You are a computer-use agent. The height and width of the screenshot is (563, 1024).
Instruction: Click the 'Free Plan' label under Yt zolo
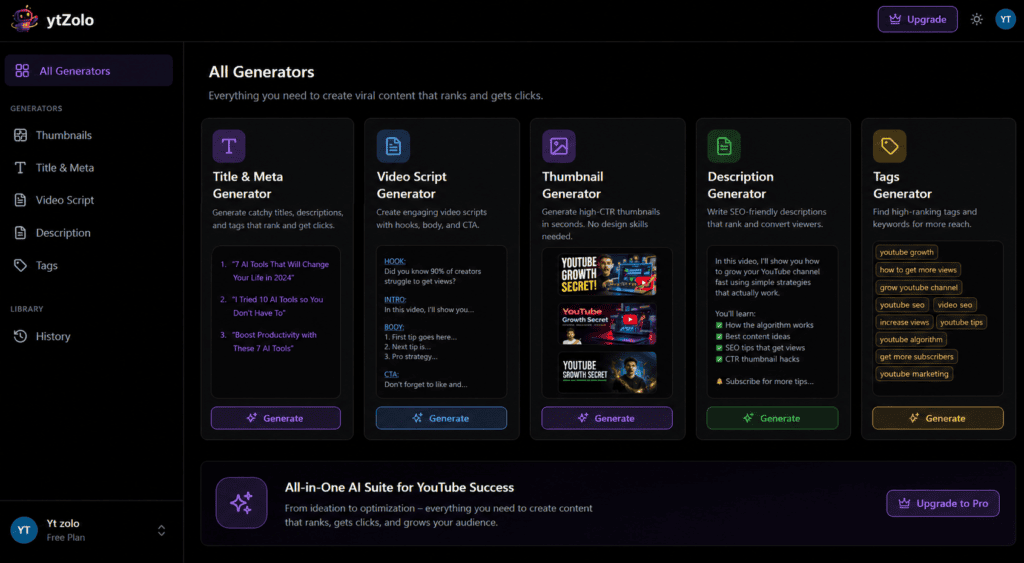click(65, 538)
